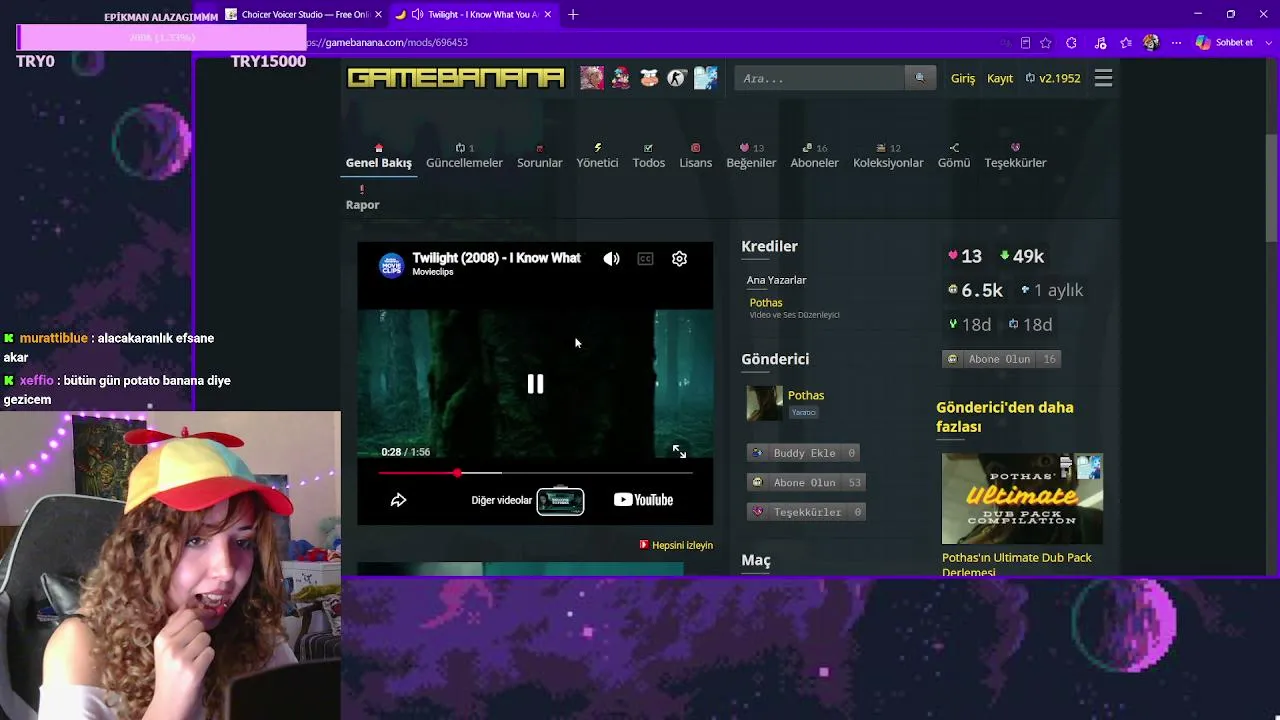Focus the Ara... search field

(819, 78)
